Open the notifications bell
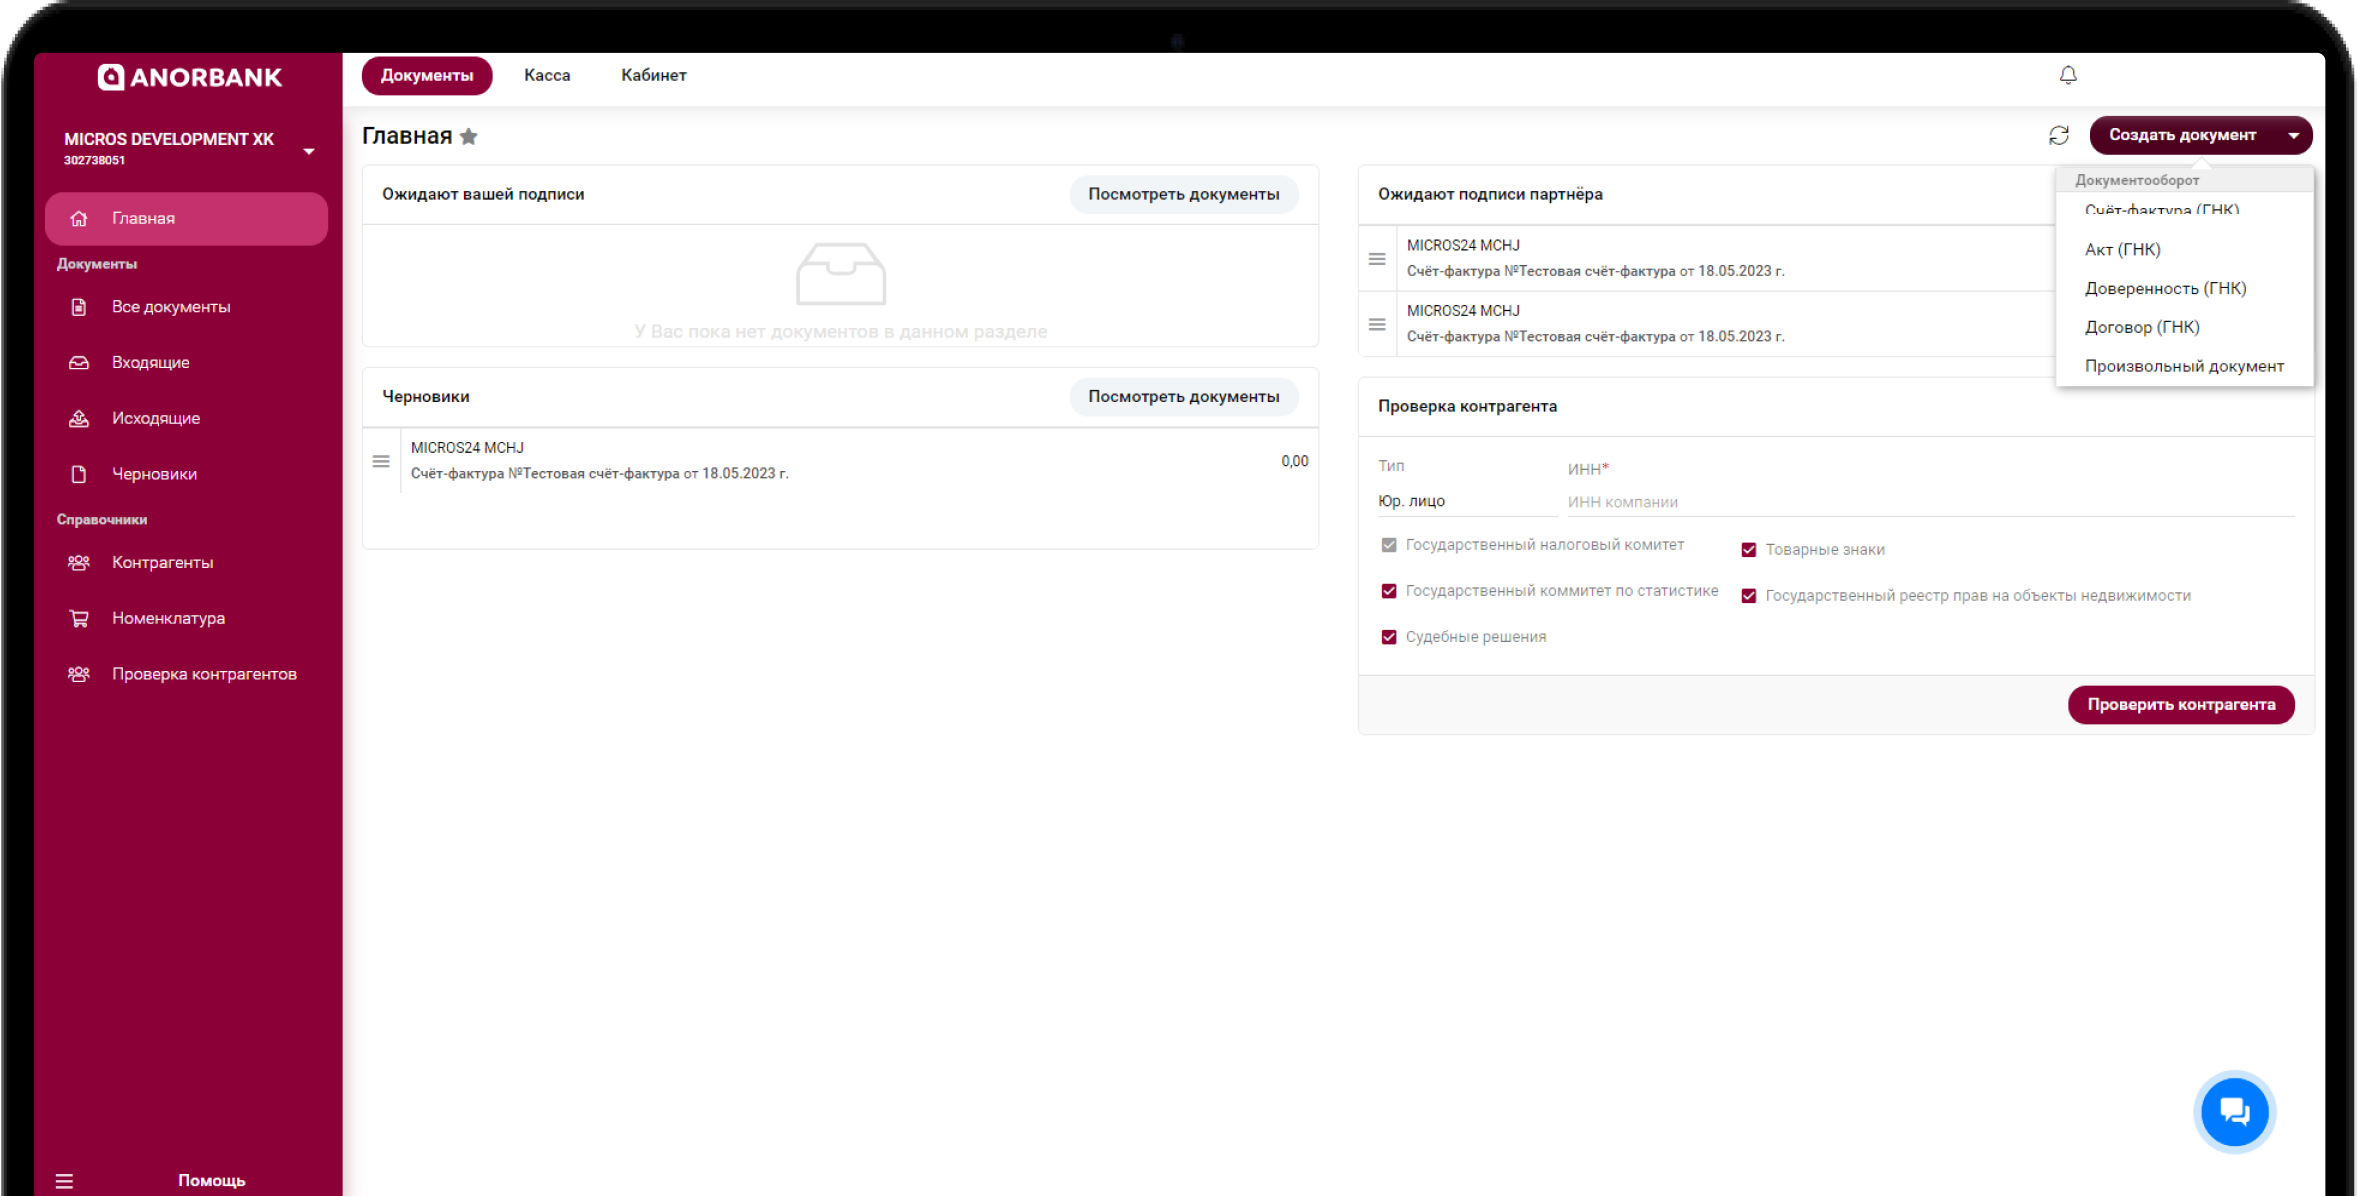The image size is (2360, 1196). point(2068,75)
